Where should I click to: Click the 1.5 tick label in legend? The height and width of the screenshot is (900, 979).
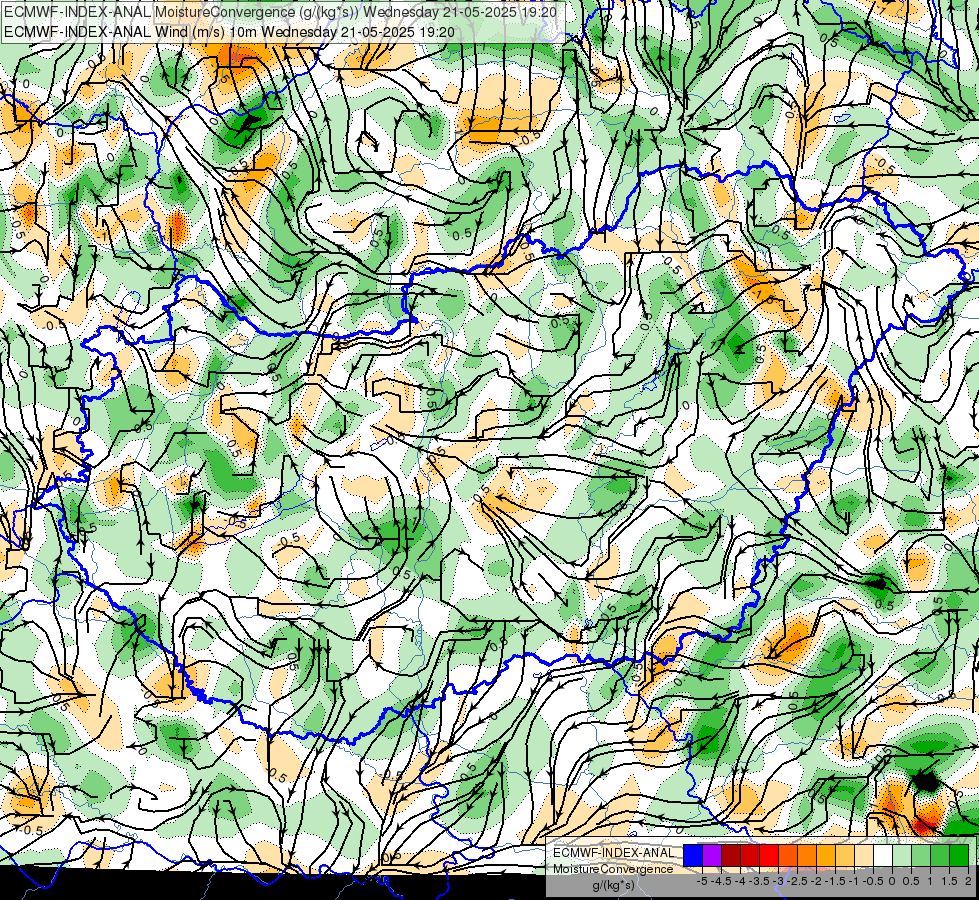click(x=949, y=881)
